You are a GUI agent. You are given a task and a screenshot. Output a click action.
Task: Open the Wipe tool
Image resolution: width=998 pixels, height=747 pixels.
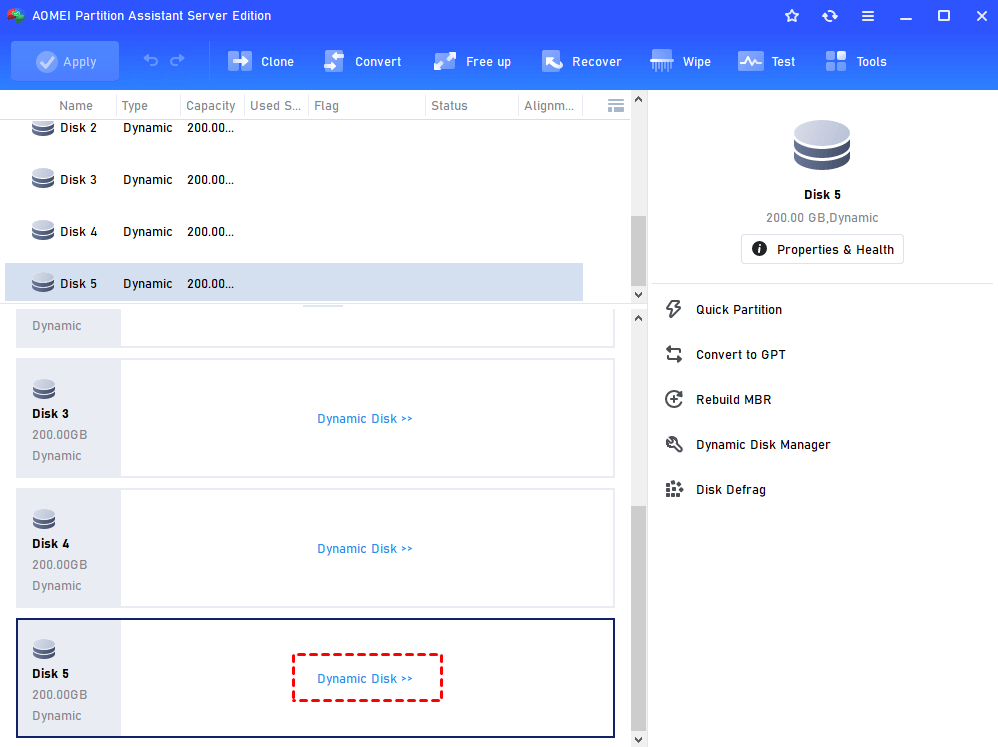[680, 61]
